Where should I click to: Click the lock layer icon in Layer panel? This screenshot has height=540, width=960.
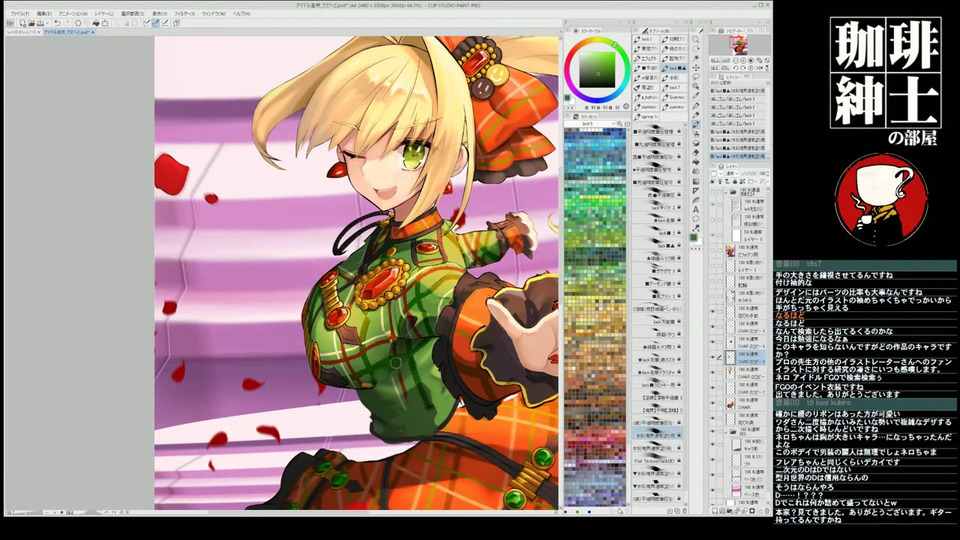pos(735,181)
